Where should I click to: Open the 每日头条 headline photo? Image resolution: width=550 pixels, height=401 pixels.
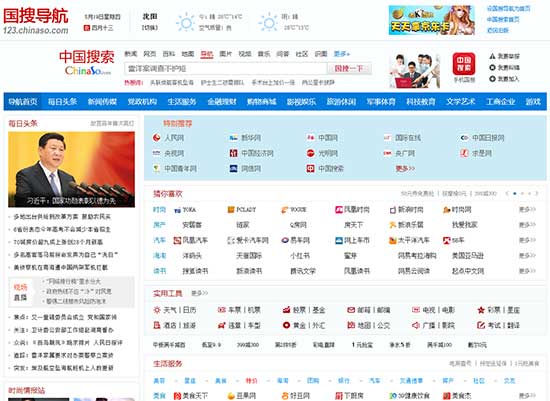tap(72, 169)
